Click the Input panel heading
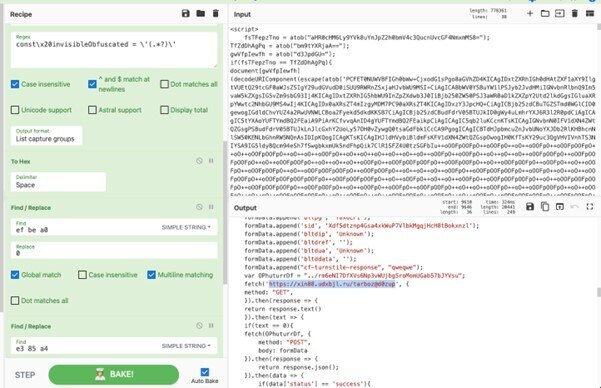 tap(242, 14)
